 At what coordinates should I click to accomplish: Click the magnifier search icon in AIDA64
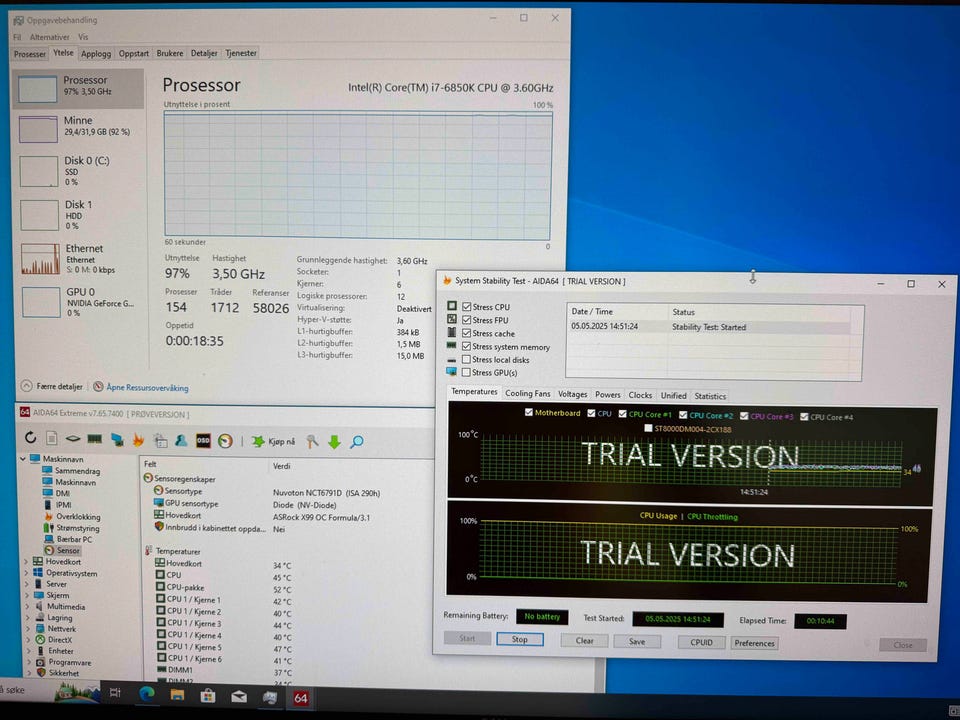coord(356,441)
